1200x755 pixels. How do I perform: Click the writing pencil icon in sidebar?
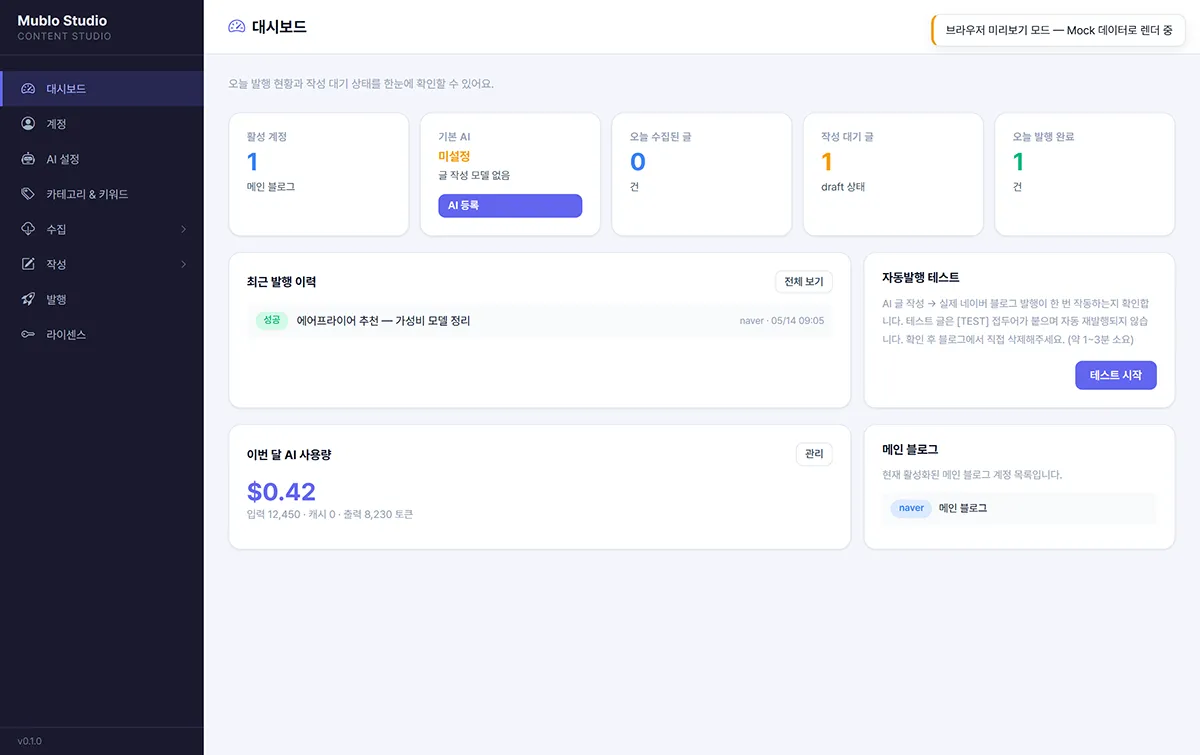click(28, 264)
